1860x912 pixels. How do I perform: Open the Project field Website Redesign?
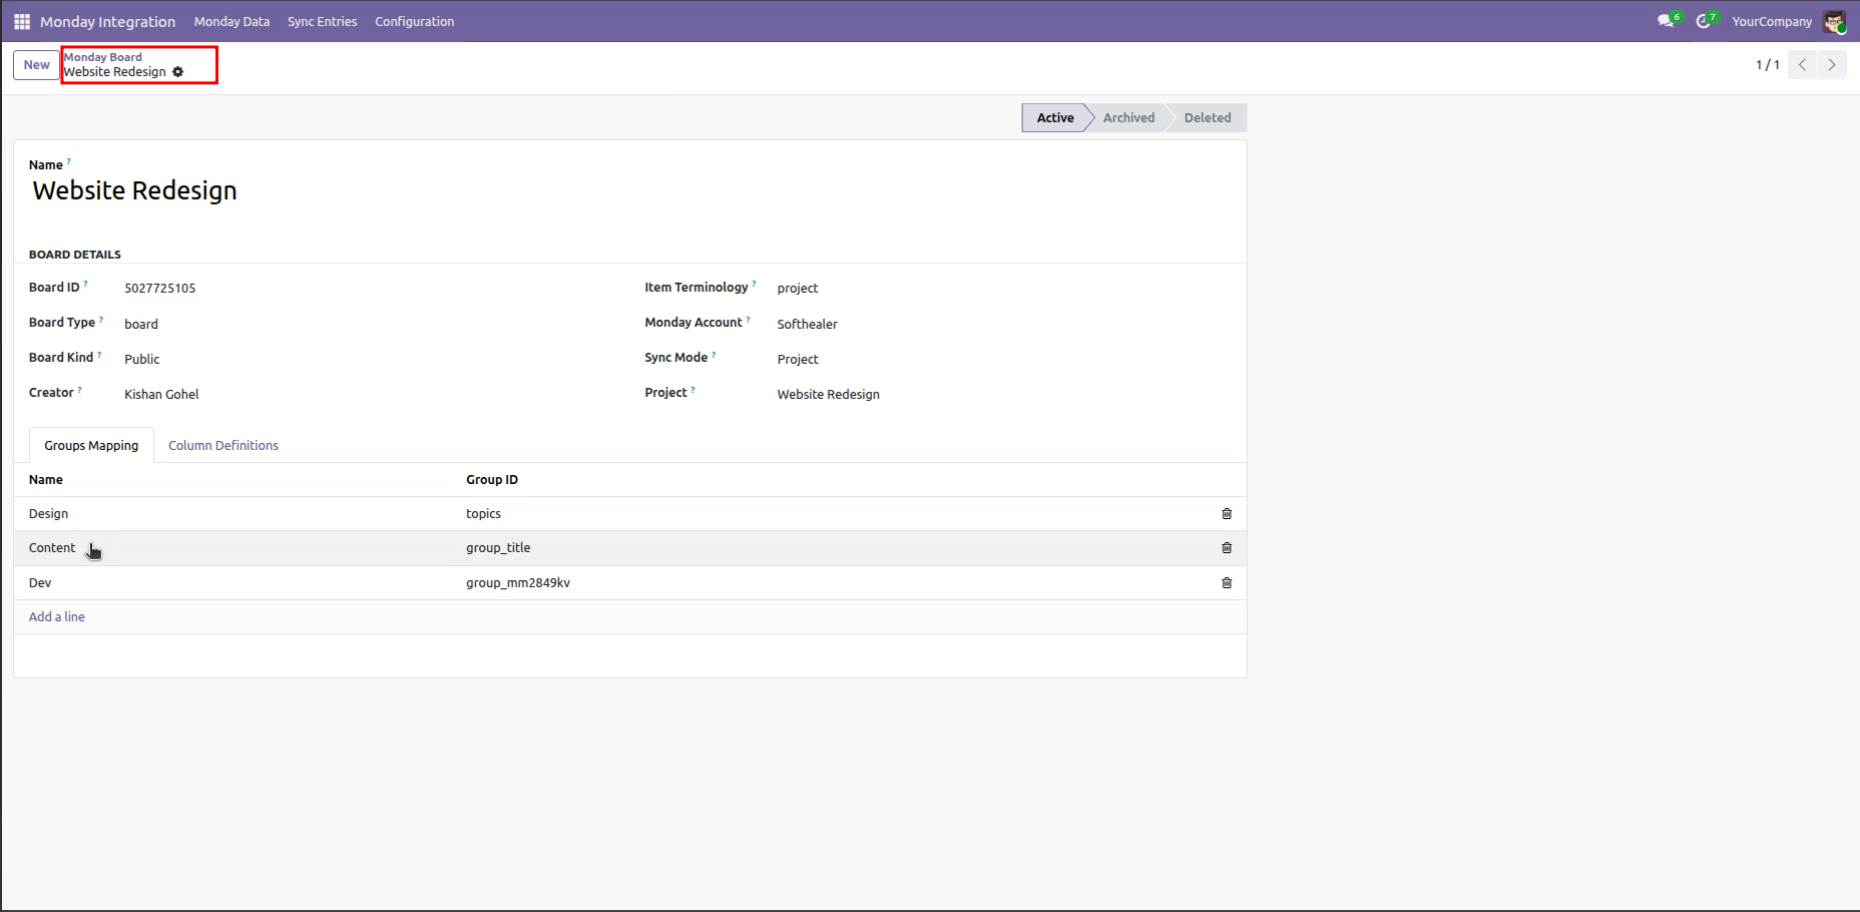click(828, 394)
